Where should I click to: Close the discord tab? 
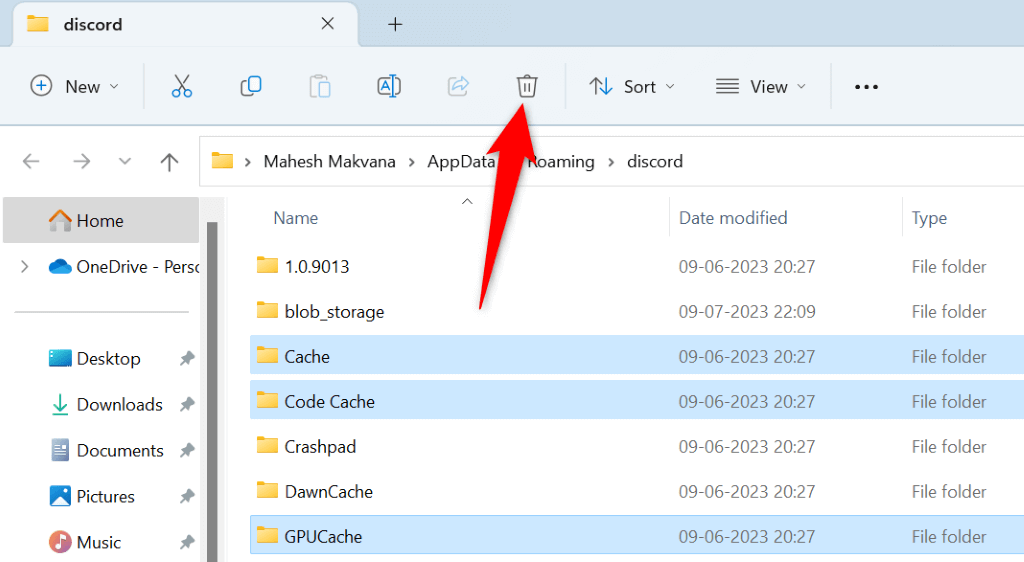coord(328,24)
